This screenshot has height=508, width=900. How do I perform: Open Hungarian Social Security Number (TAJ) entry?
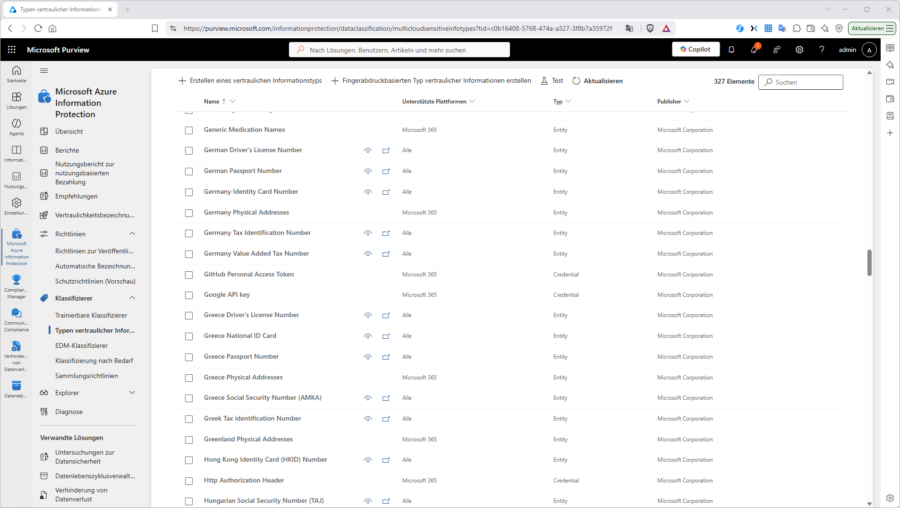[263, 501]
